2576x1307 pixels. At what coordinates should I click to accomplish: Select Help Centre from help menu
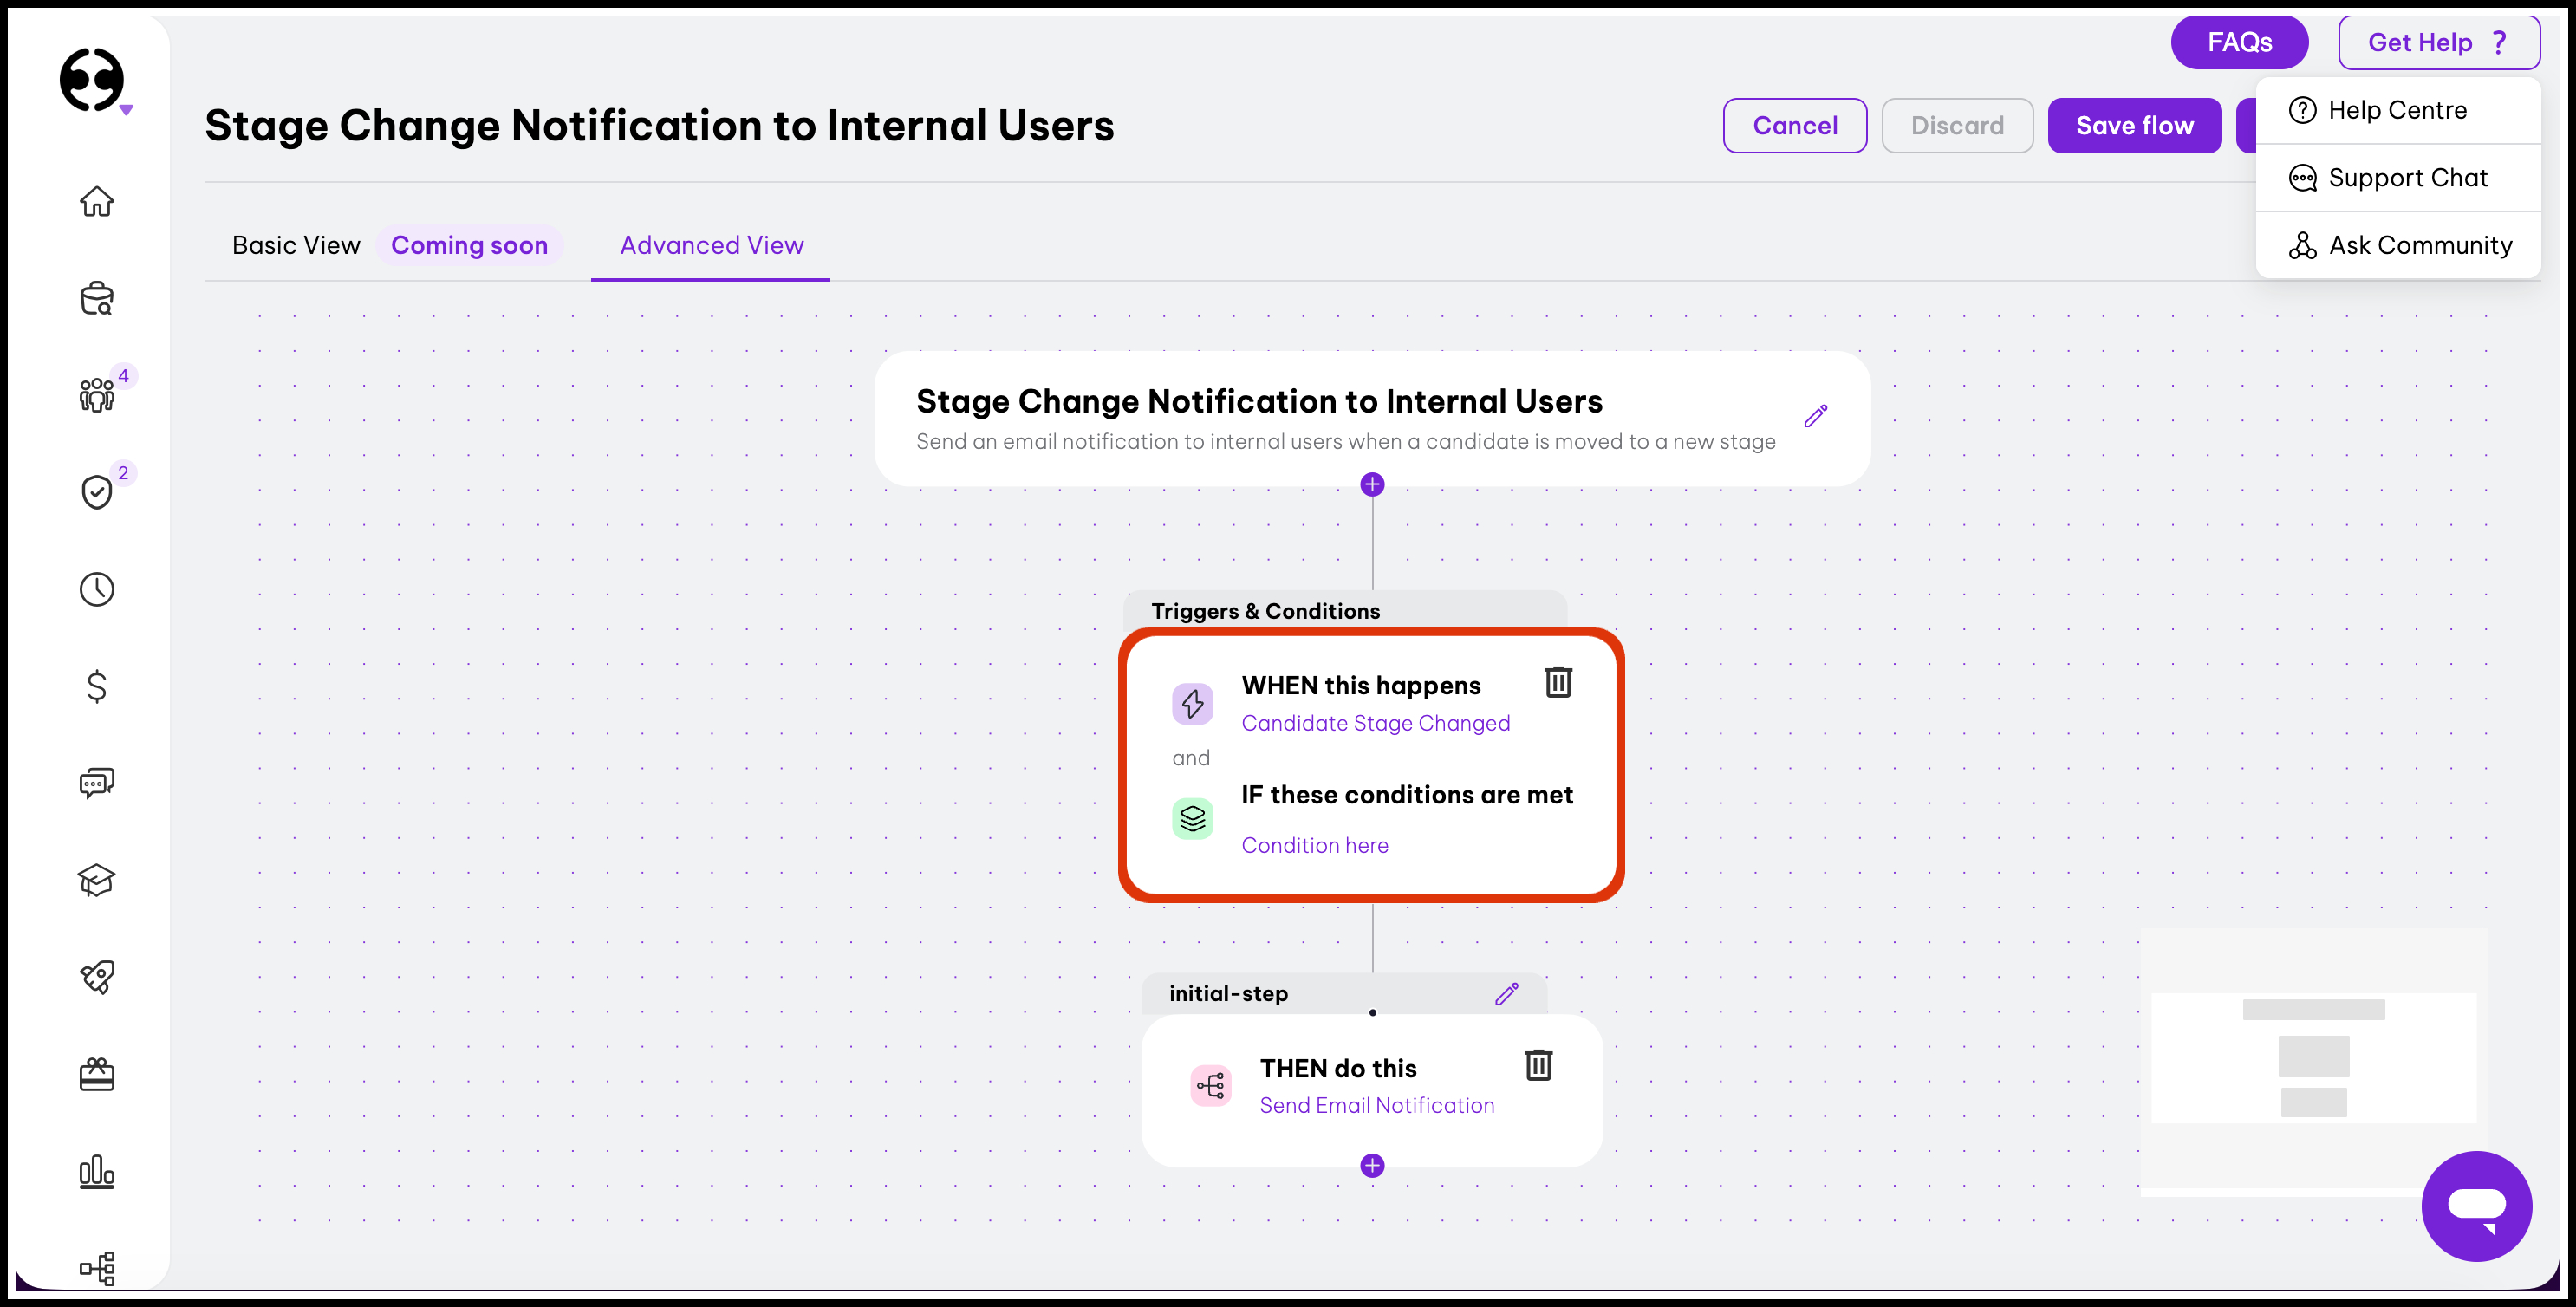(2398, 110)
